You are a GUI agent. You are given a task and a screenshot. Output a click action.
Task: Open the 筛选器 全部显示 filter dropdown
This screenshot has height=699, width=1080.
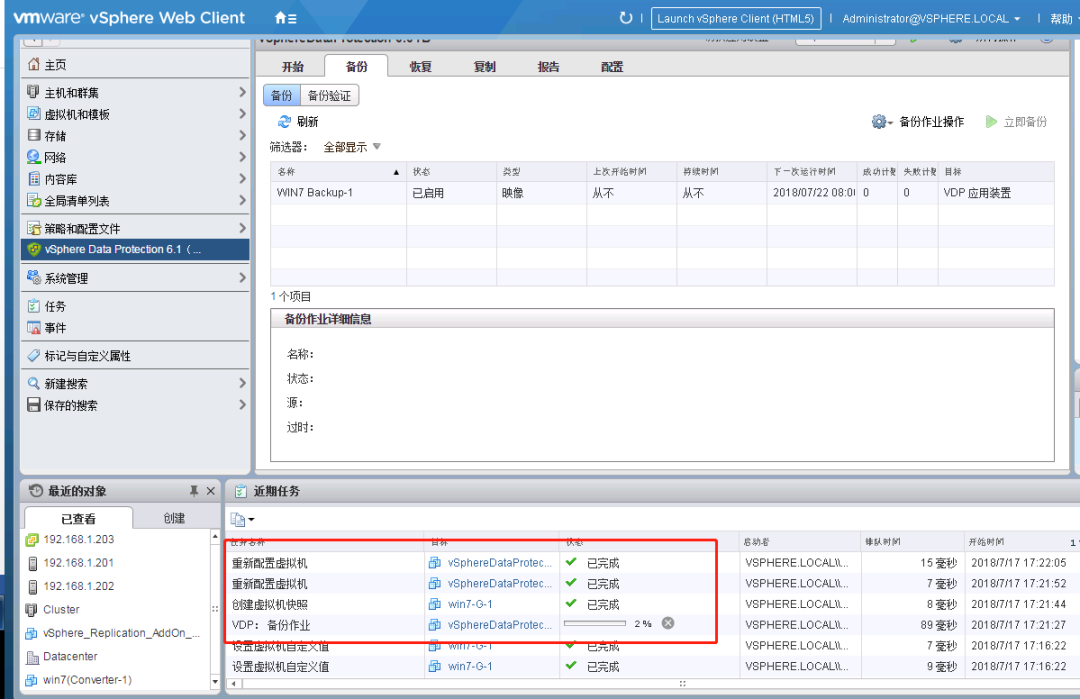[352, 147]
